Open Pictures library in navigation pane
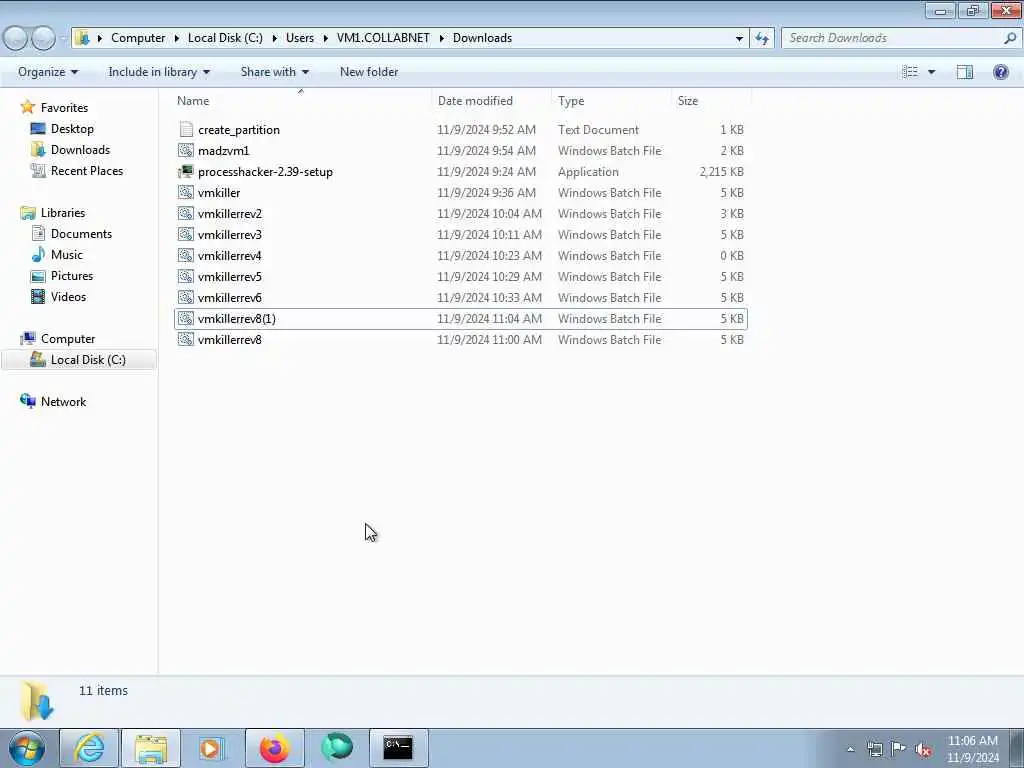Viewport: 1024px width, 768px height. pos(72,276)
